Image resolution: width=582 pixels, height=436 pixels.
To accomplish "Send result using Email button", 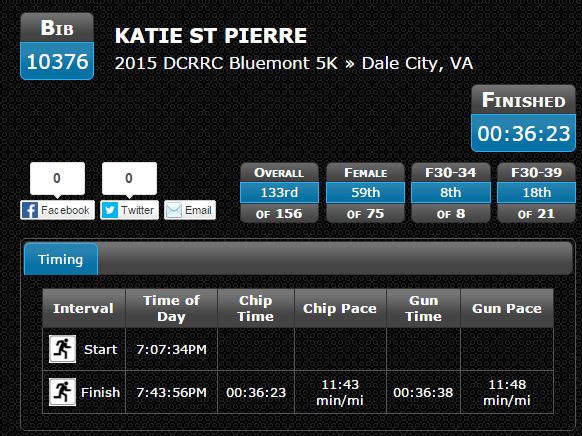I will tap(190, 210).
